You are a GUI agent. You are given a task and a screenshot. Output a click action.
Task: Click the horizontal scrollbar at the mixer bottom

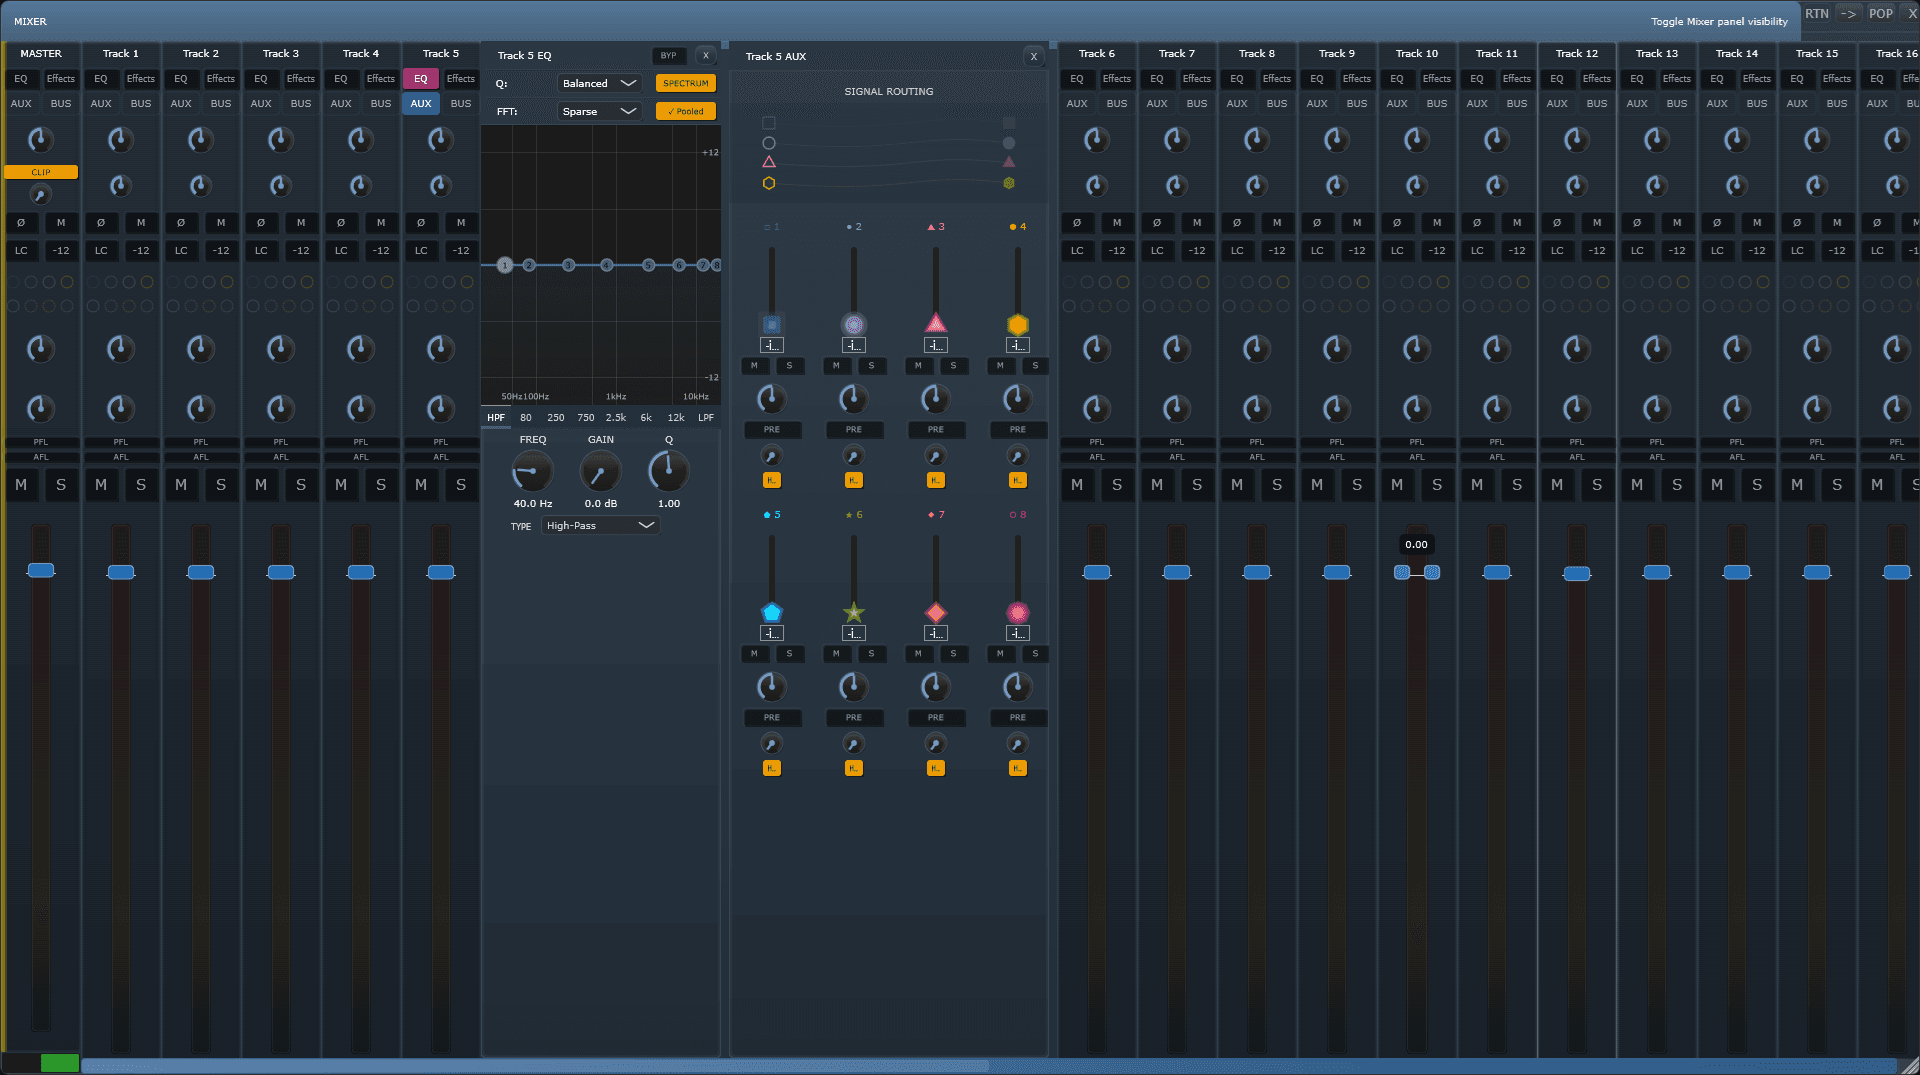[x=535, y=1066]
